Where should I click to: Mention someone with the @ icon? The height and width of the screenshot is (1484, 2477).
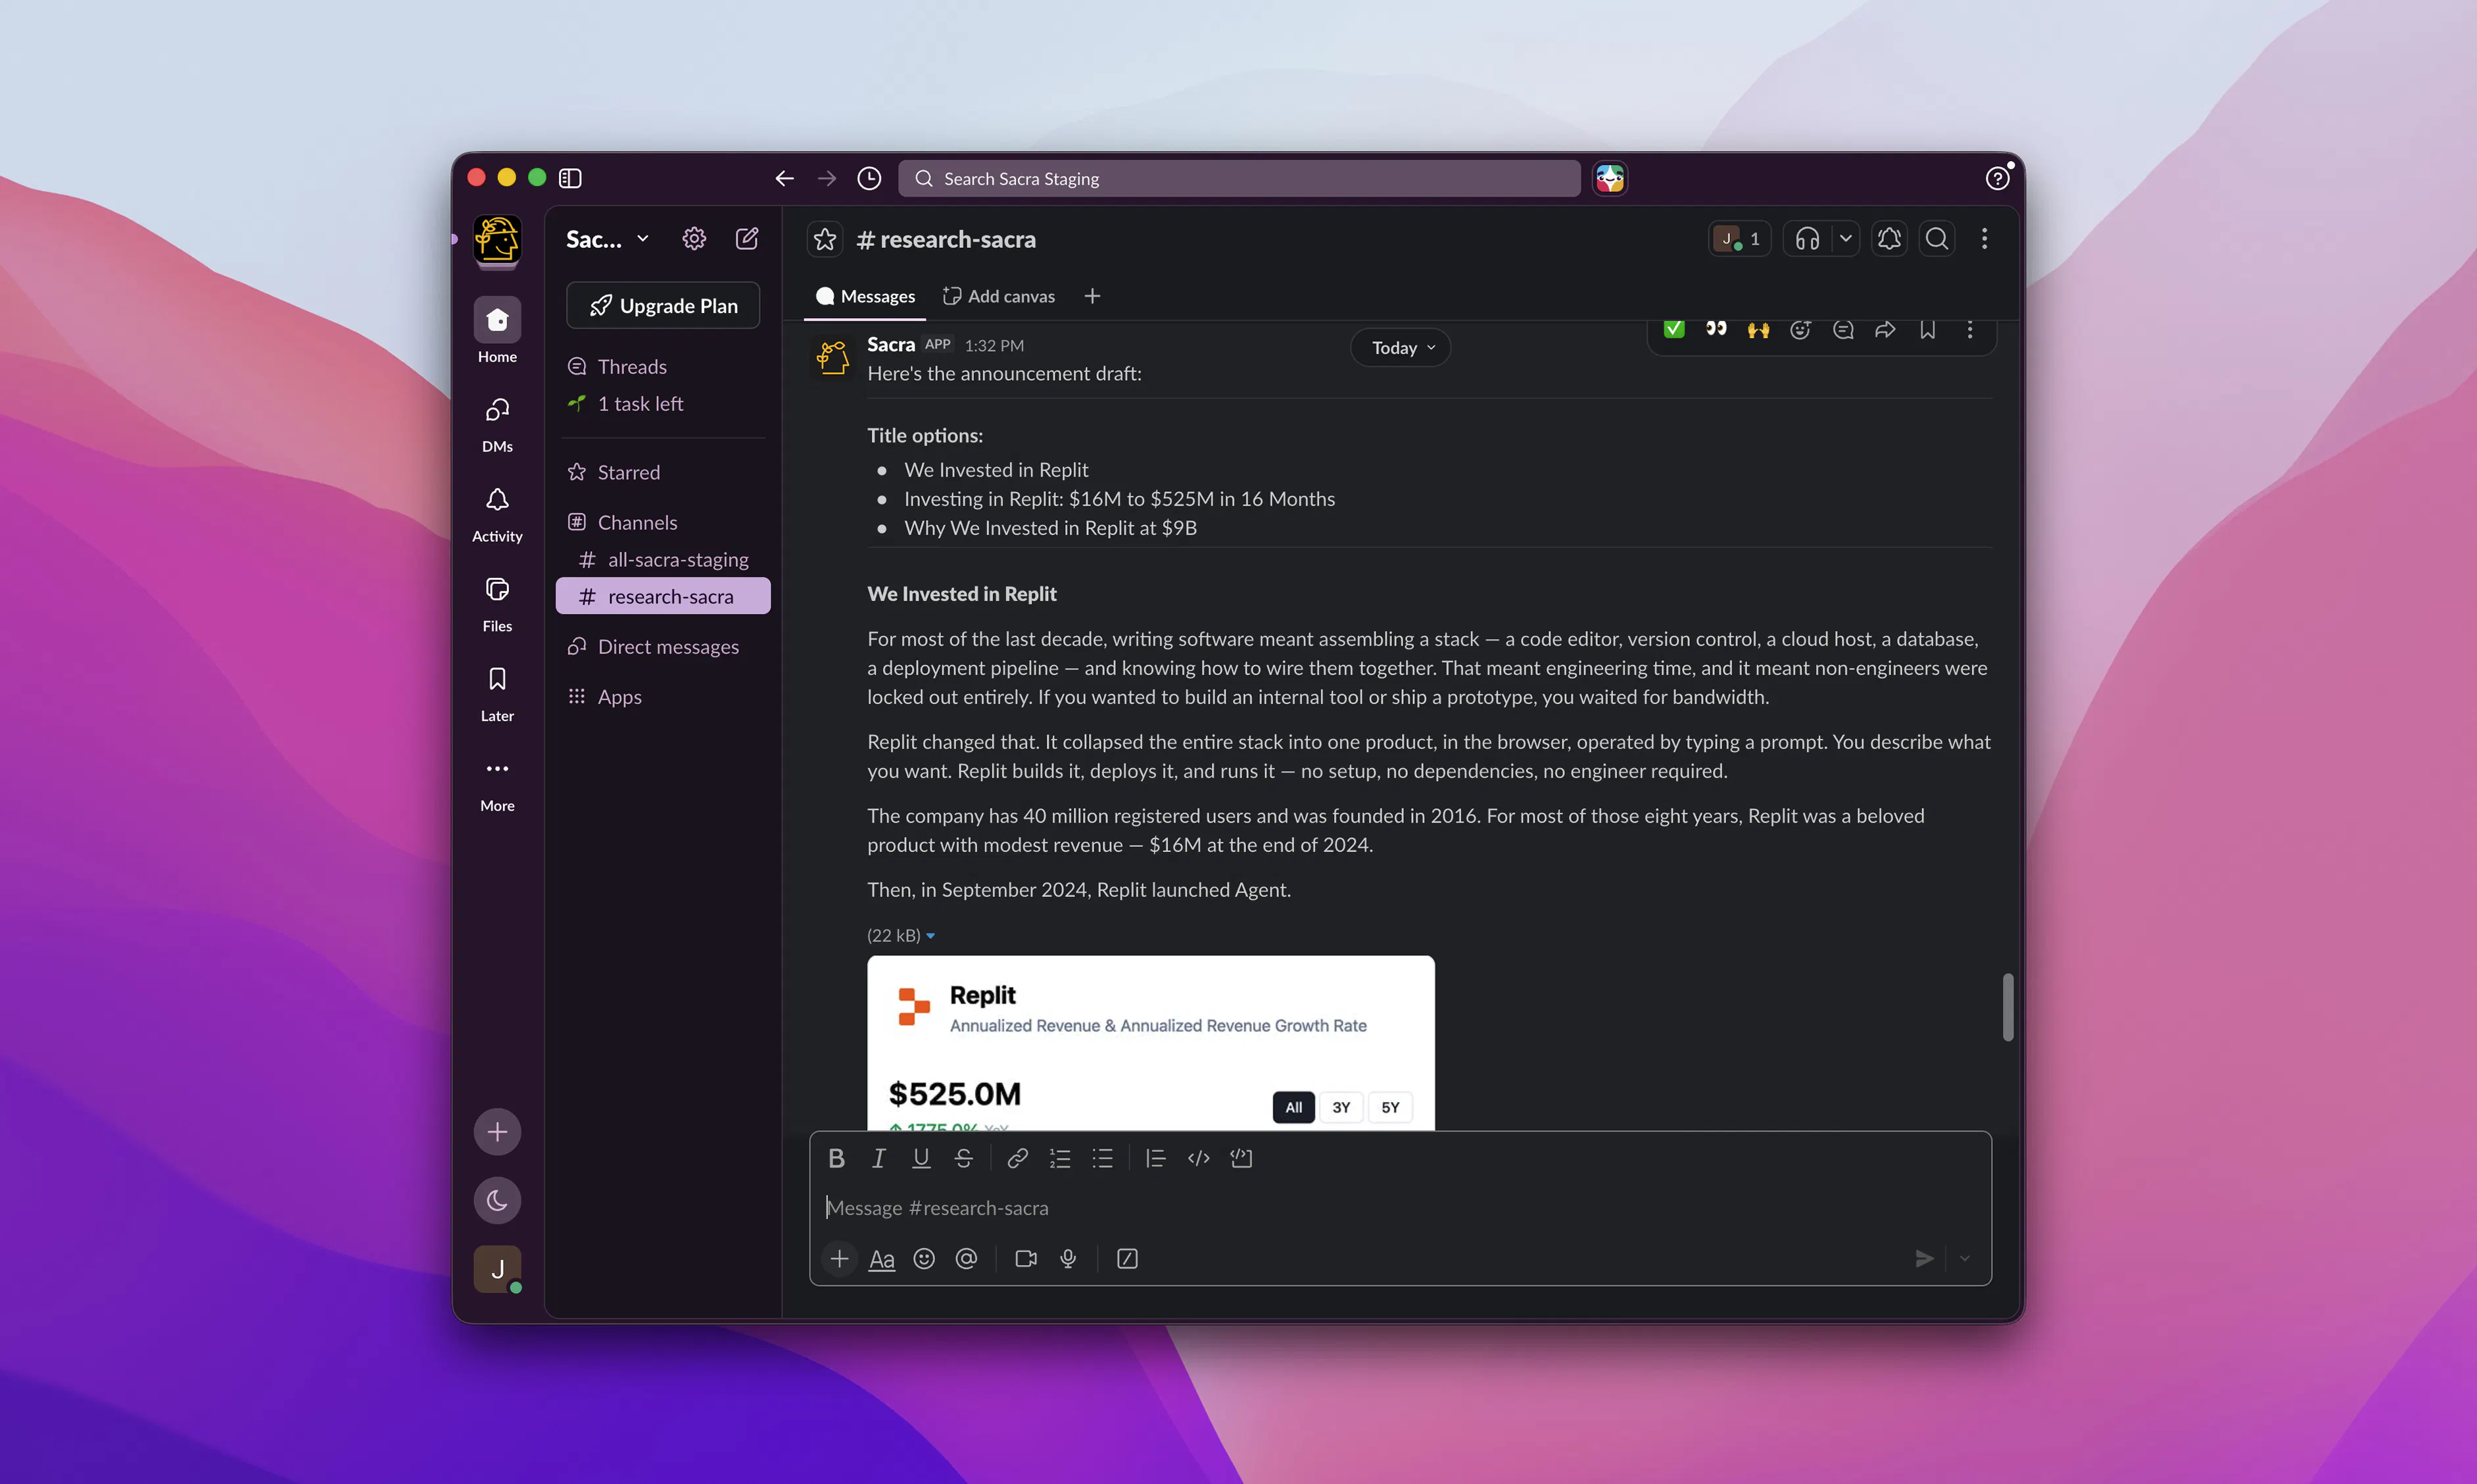966,1258
